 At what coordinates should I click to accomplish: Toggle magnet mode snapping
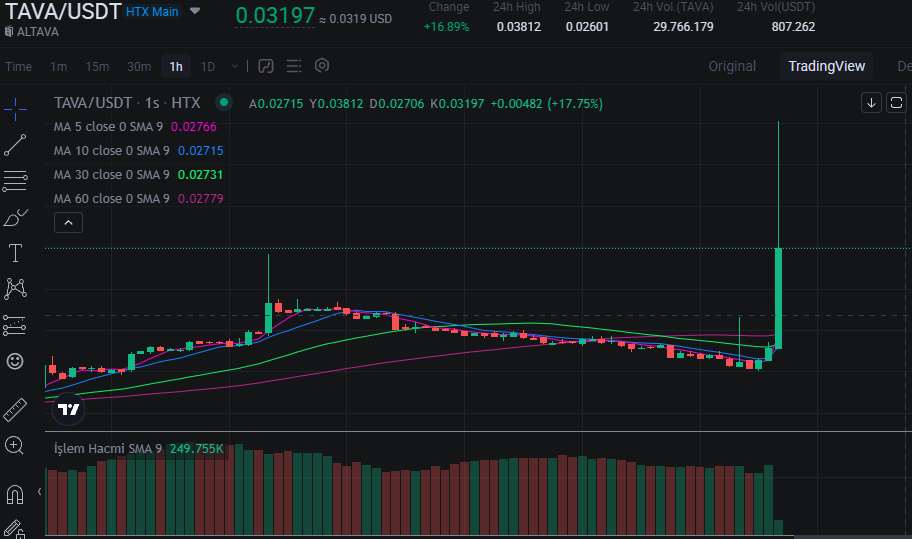point(15,494)
